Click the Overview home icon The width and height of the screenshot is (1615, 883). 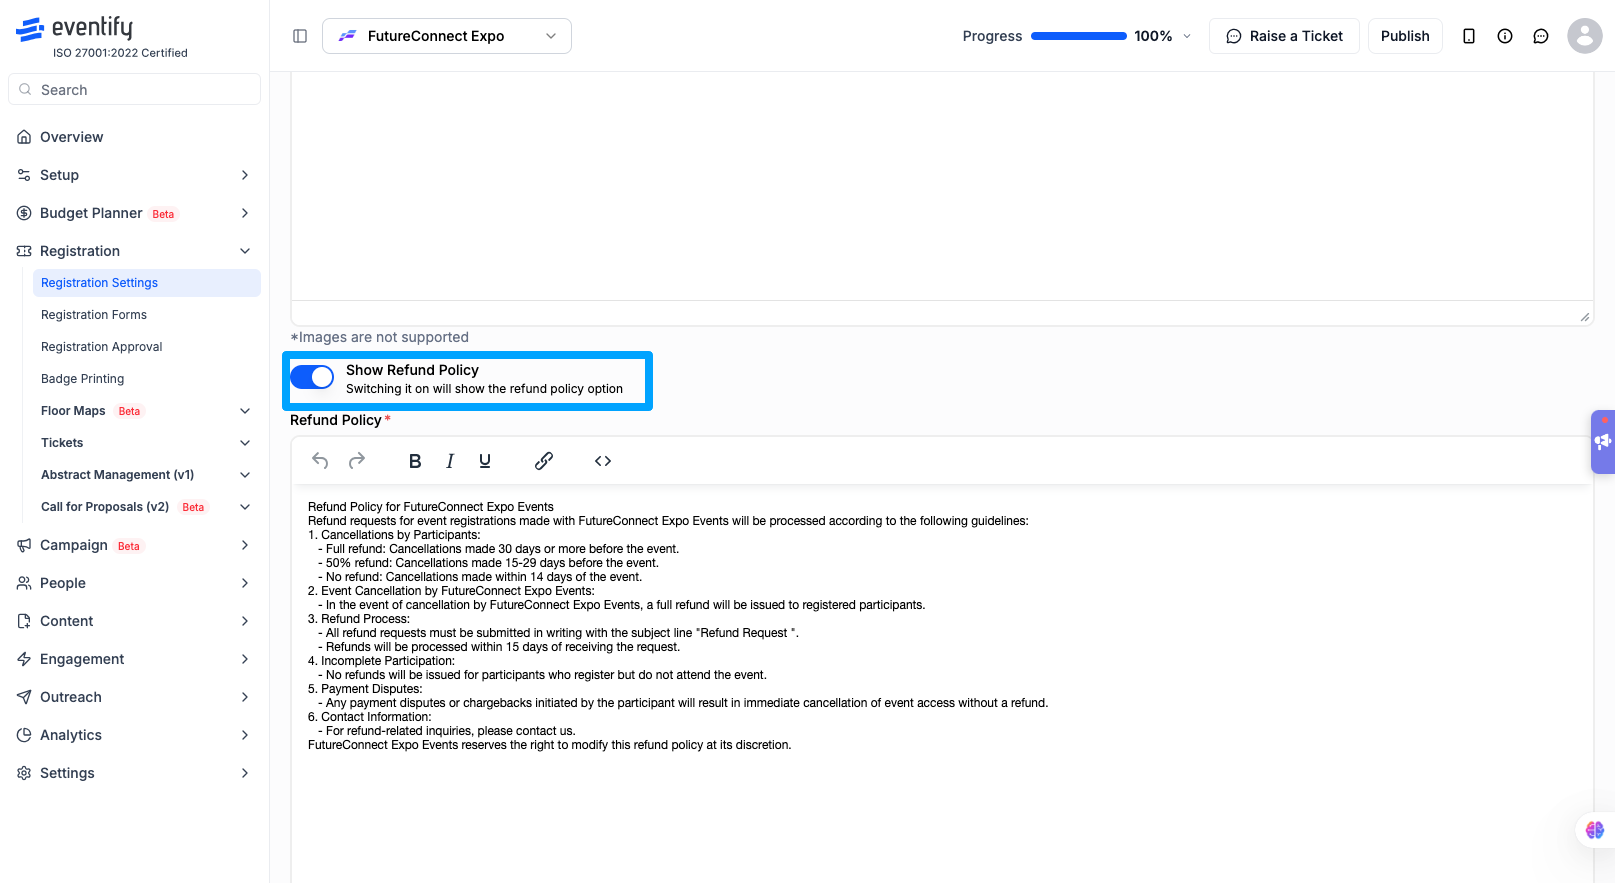[24, 137]
